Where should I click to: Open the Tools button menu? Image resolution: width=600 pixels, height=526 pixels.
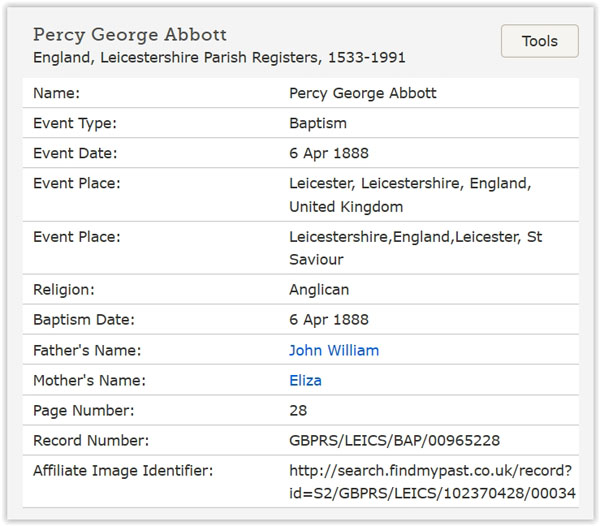coord(540,41)
